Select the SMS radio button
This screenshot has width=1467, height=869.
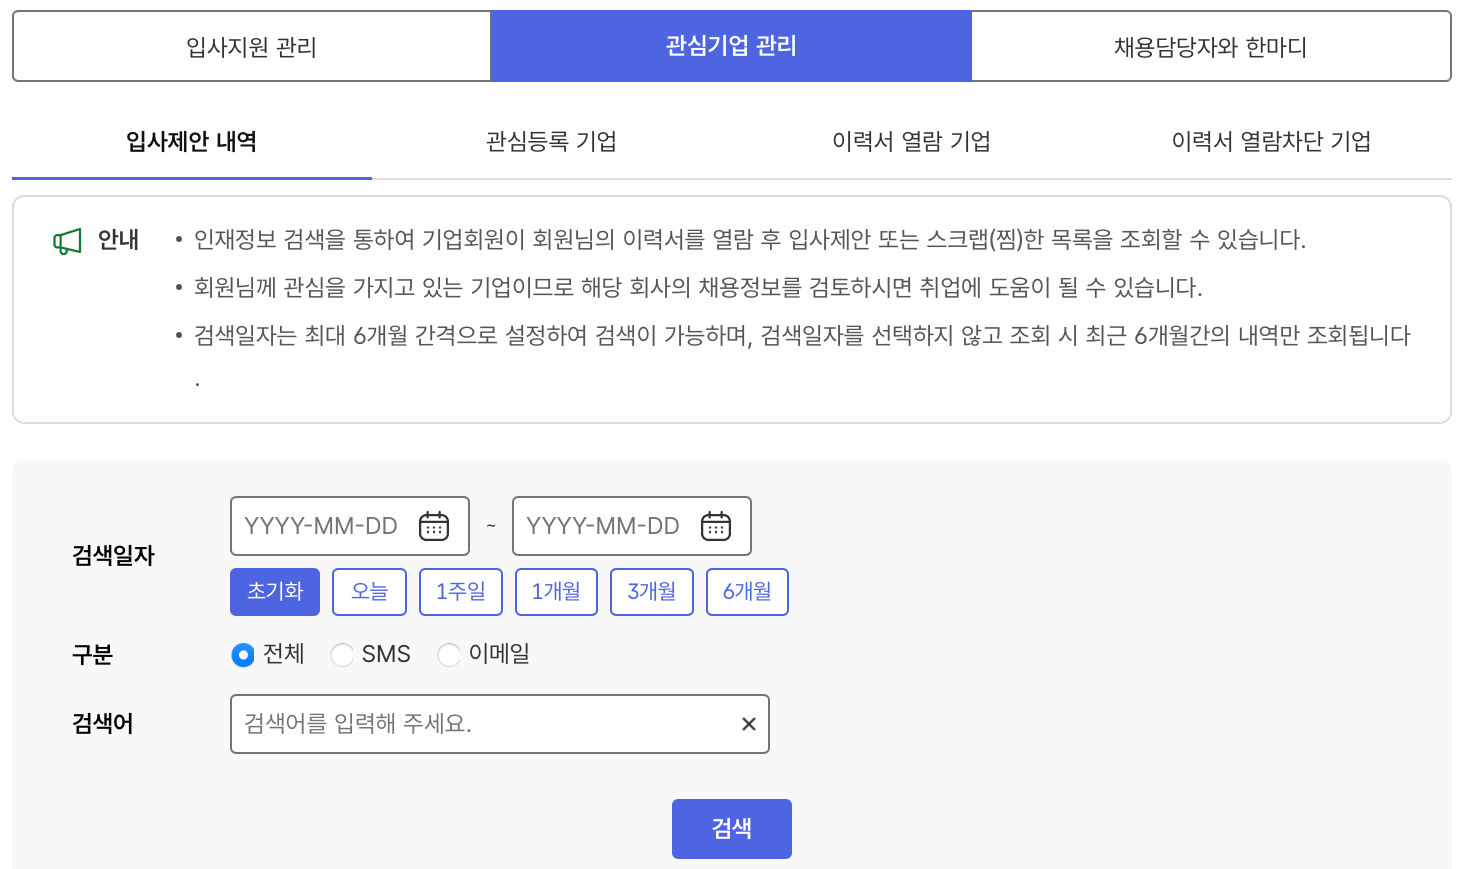click(x=342, y=655)
